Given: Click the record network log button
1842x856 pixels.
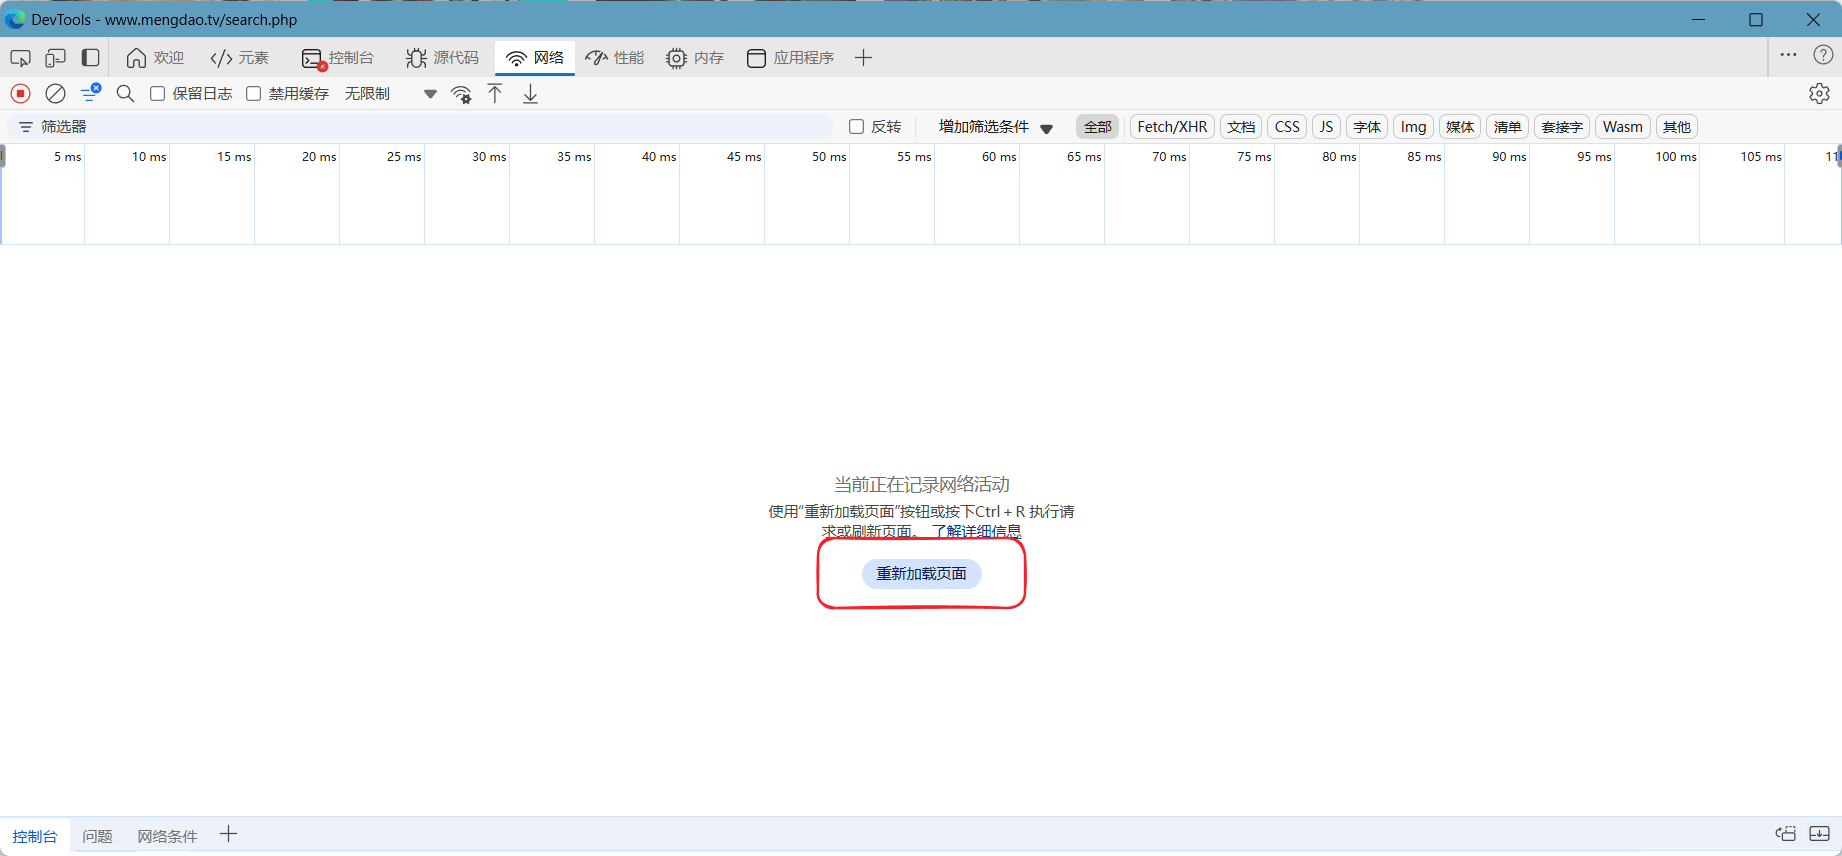Looking at the screenshot, I should (20, 93).
